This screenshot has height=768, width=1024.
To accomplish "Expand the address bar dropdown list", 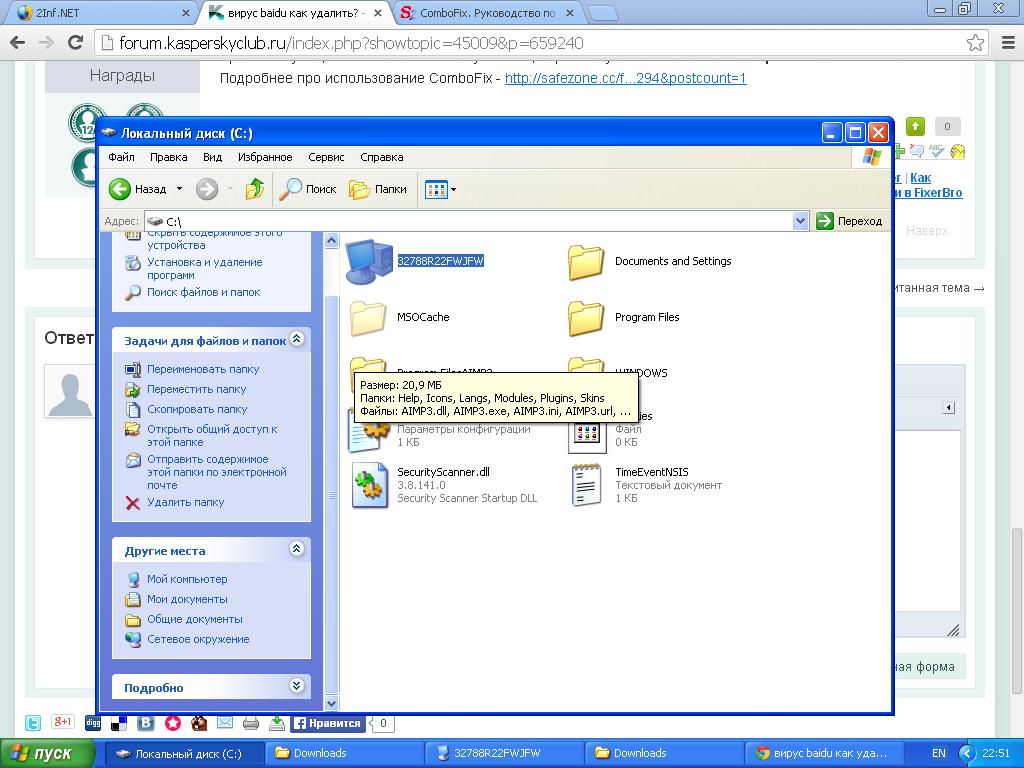I will click(x=800, y=221).
